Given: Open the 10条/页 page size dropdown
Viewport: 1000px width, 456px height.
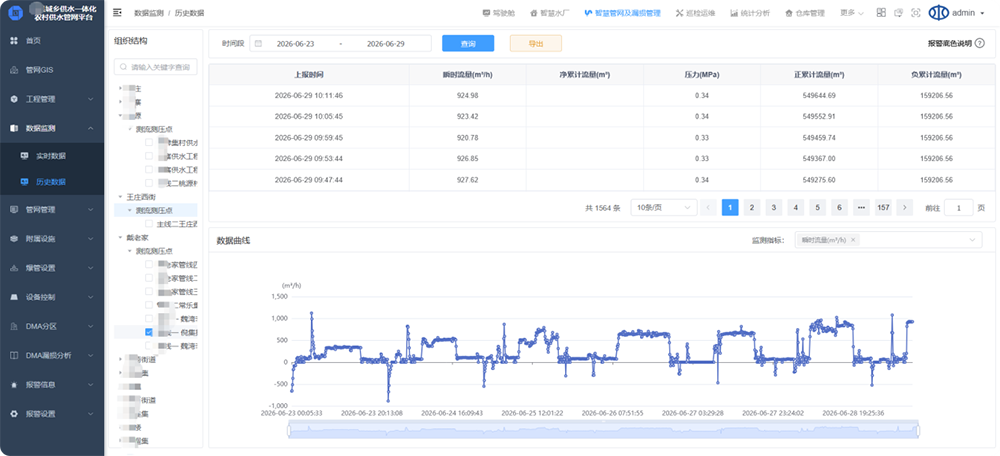Looking at the screenshot, I should tap(664, 207).
